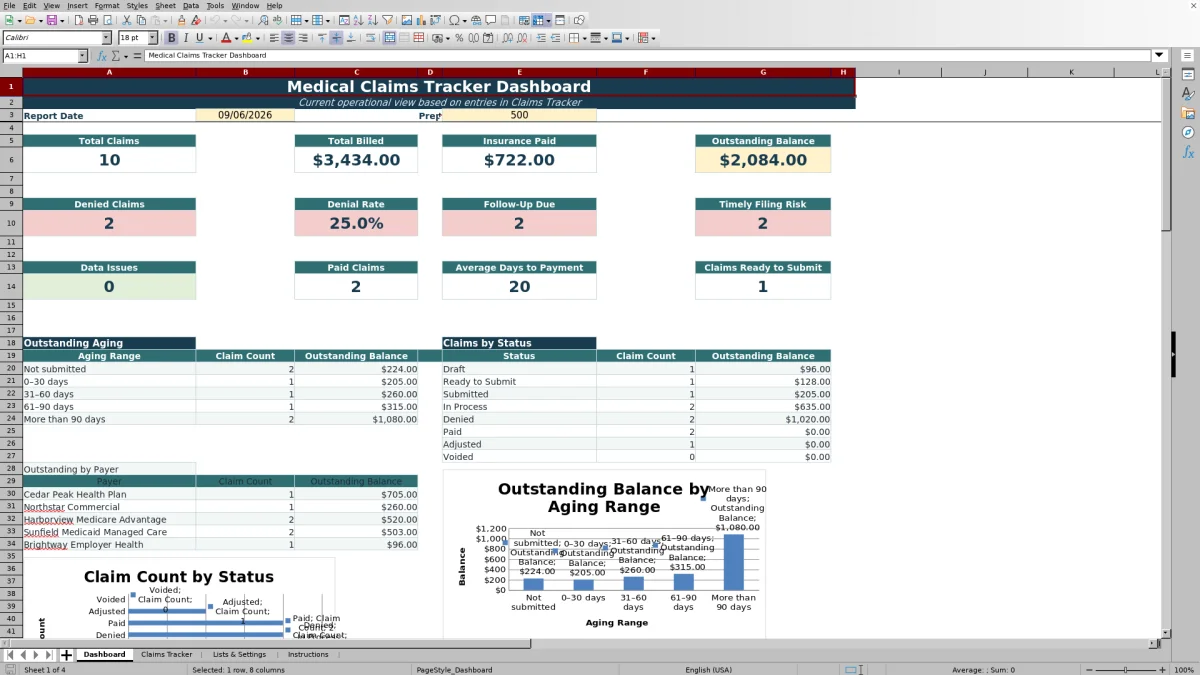Open the sidebar Styles icon
This screenshot has width=1200, height=675.
pos(1188,94)
